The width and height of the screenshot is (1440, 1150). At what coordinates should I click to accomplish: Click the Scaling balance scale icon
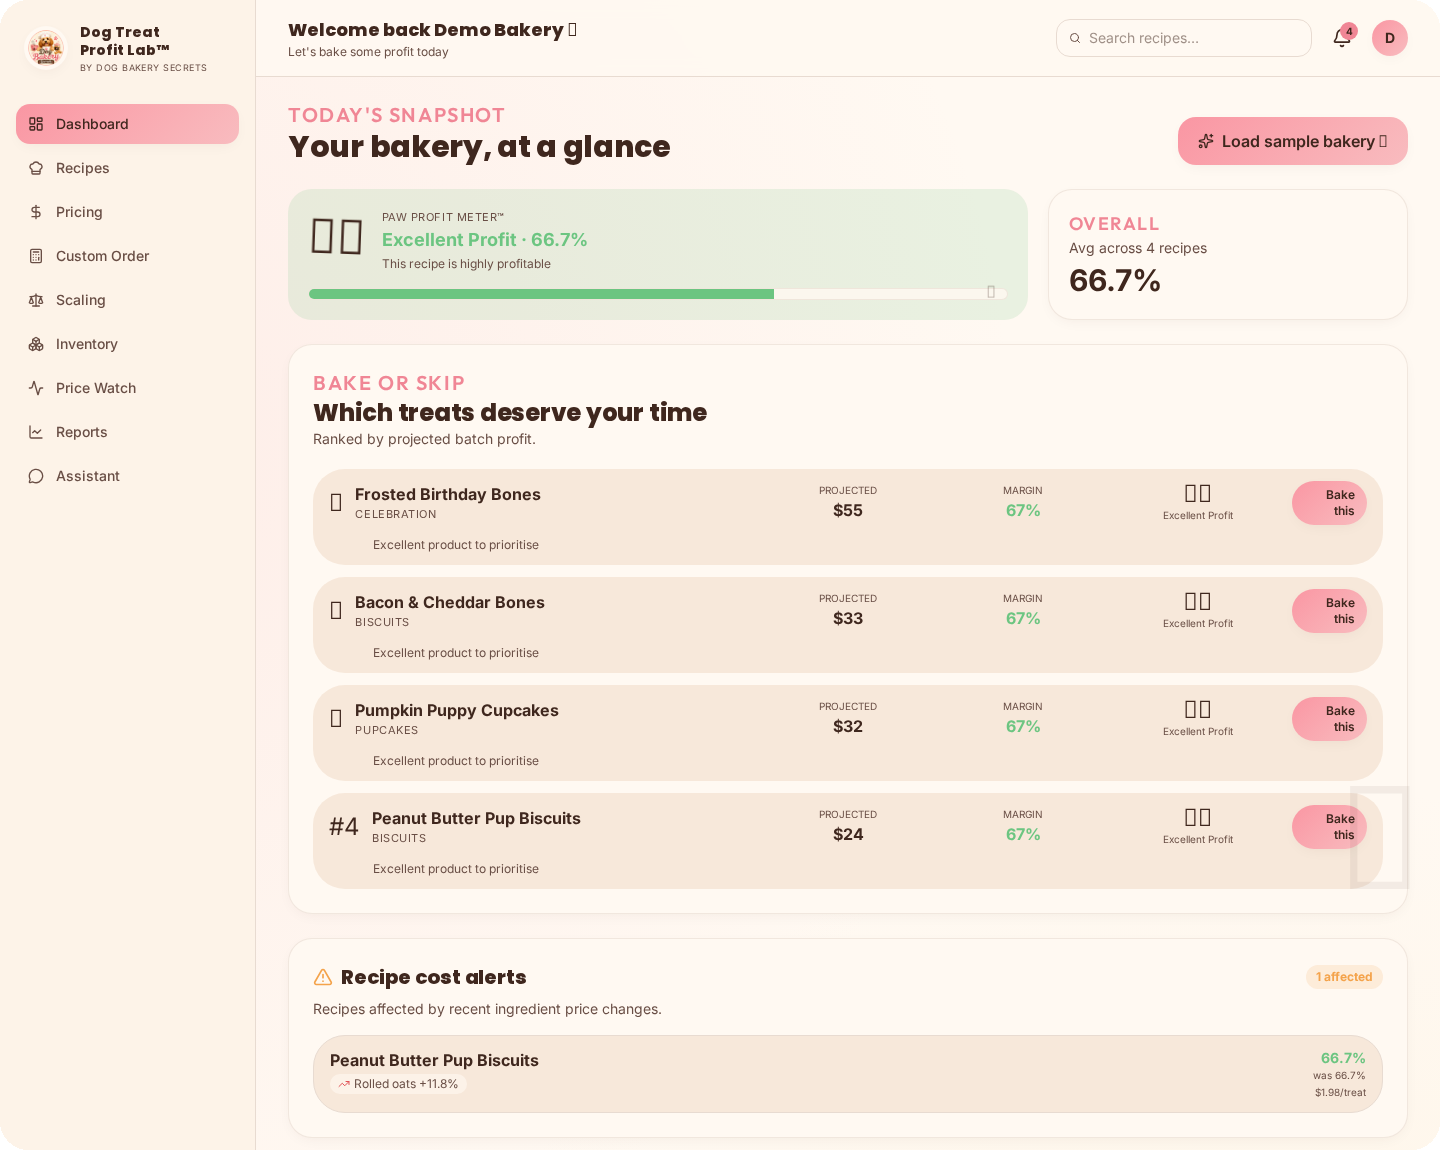pyautogui.click(x=36, y=300)
